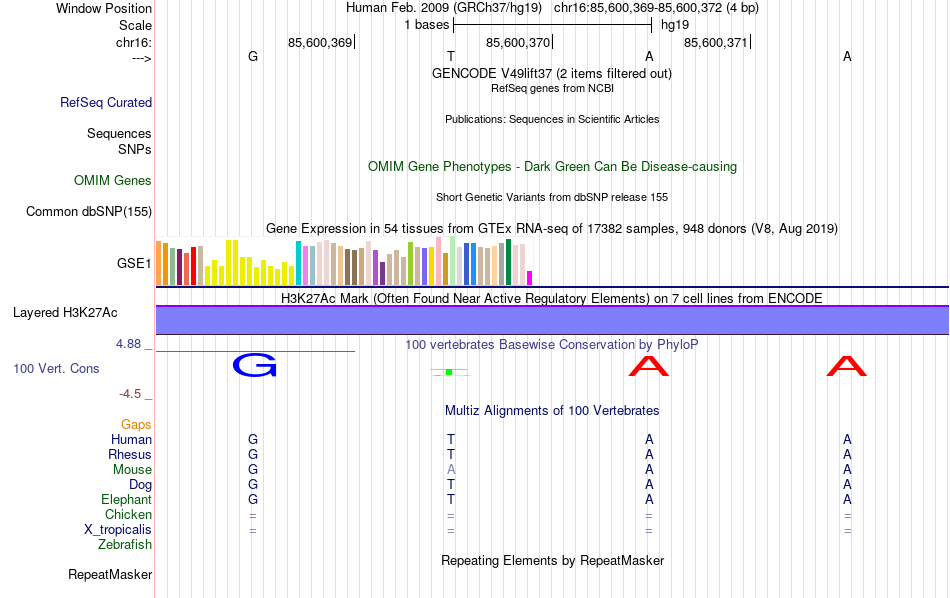Click the chr16:85,600,369-85,600,372 (4 bp) window position text
Viewport: 950px width, 598px height.
[x=656, y=8]
